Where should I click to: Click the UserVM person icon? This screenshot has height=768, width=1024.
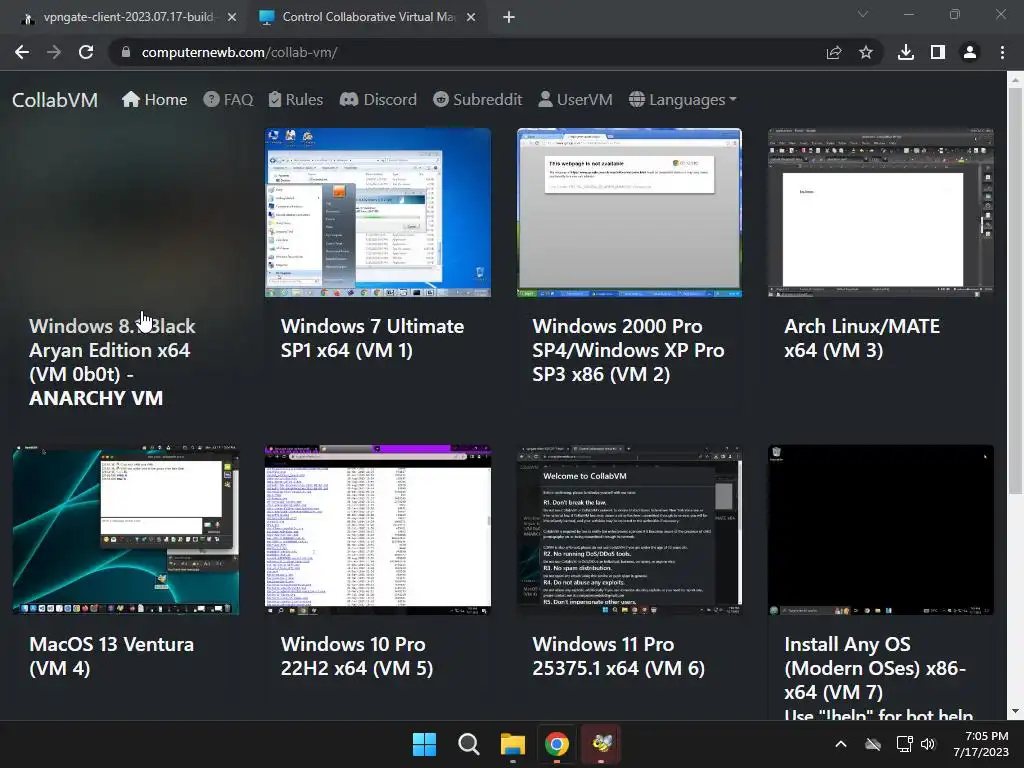pos(545,99)
